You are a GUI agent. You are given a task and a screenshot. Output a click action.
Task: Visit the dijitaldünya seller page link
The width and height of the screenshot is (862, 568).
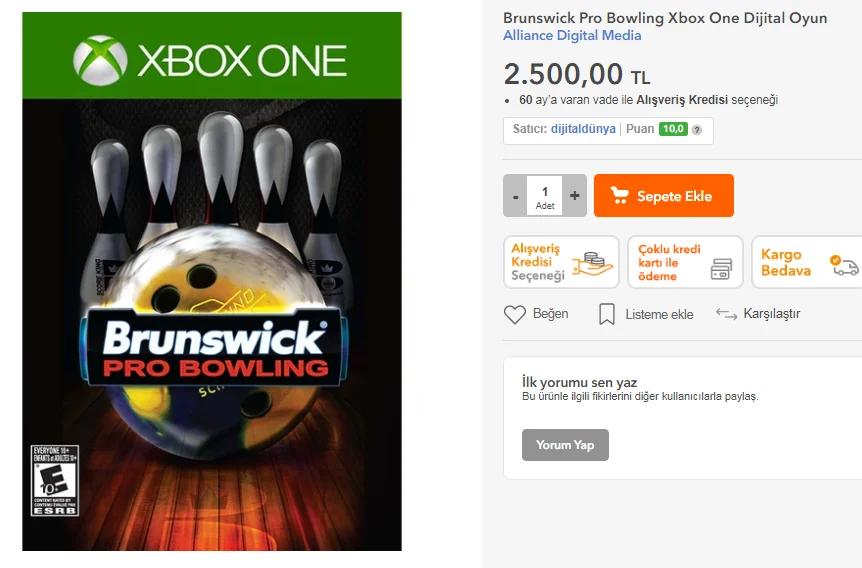pyautogui.click(x=583, y=129)
